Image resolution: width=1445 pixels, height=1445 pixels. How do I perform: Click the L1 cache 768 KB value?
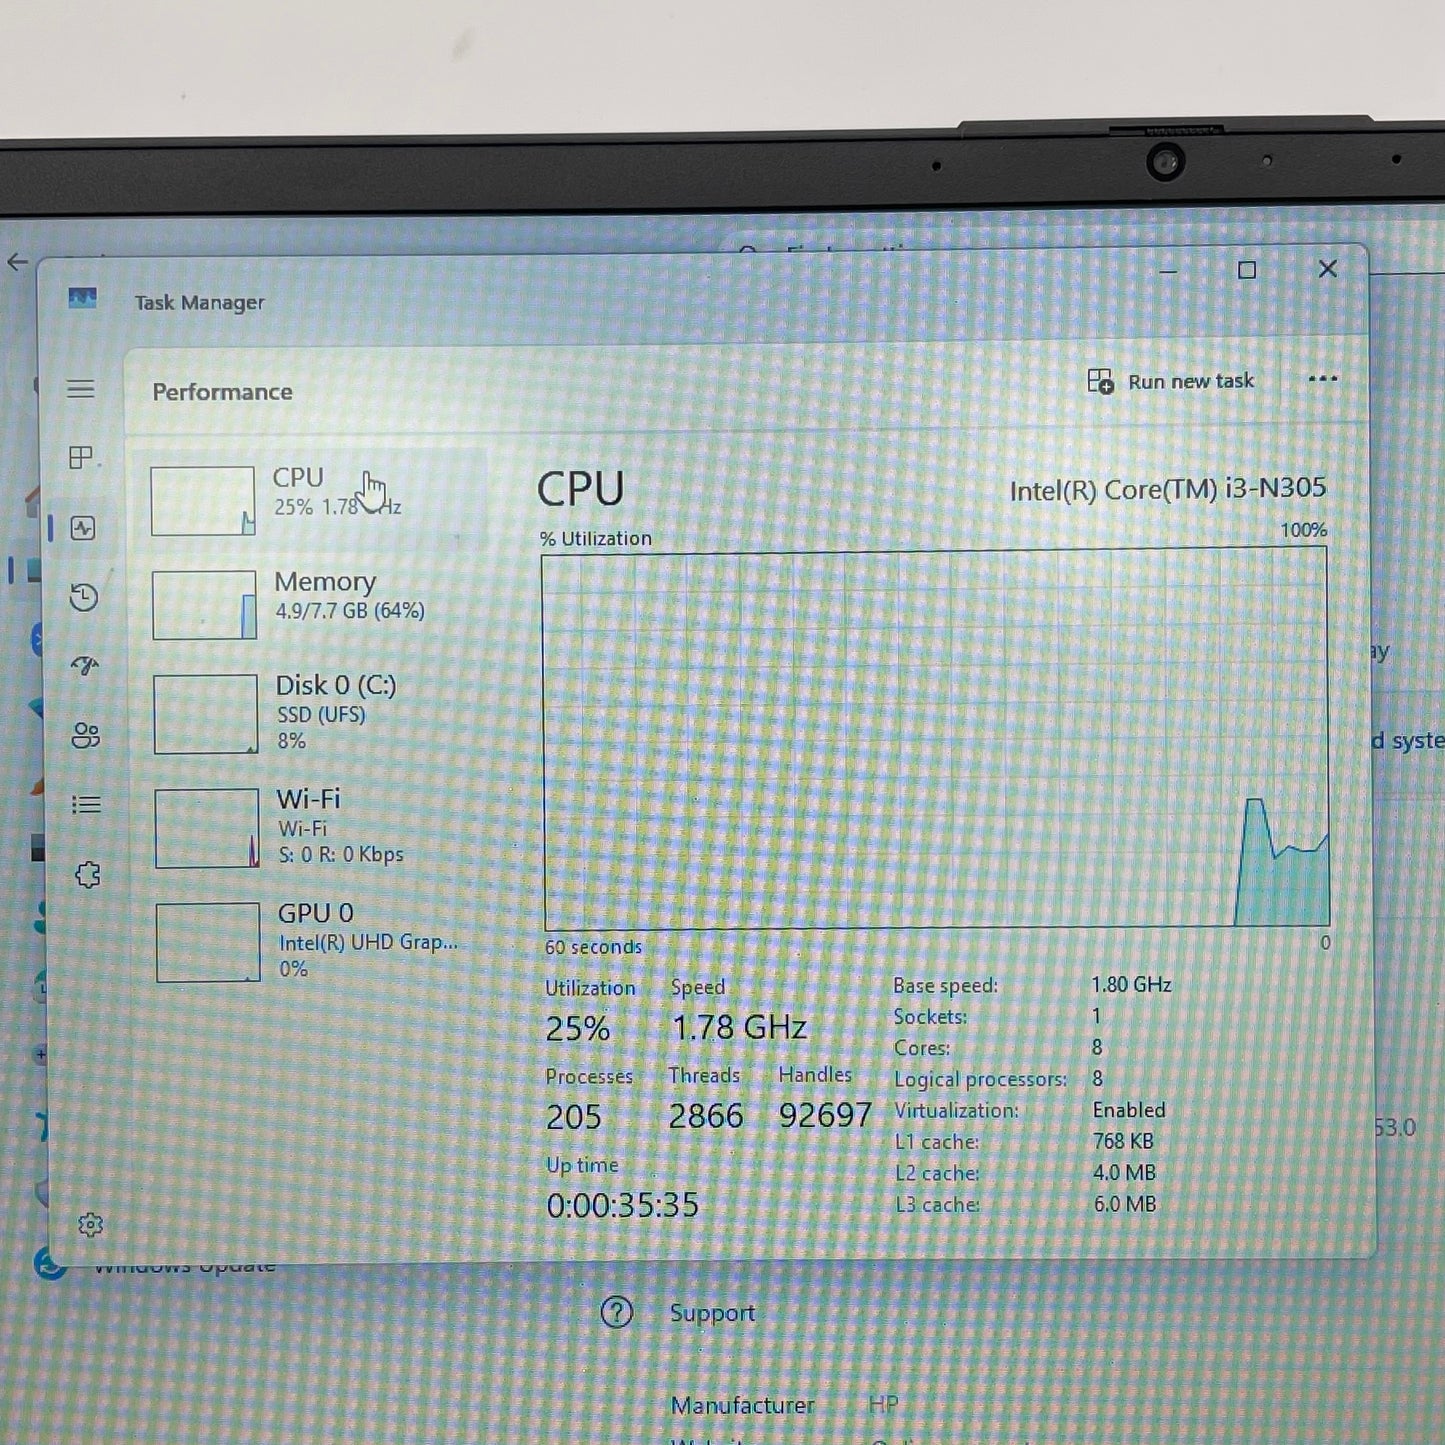(1123, 1141)
